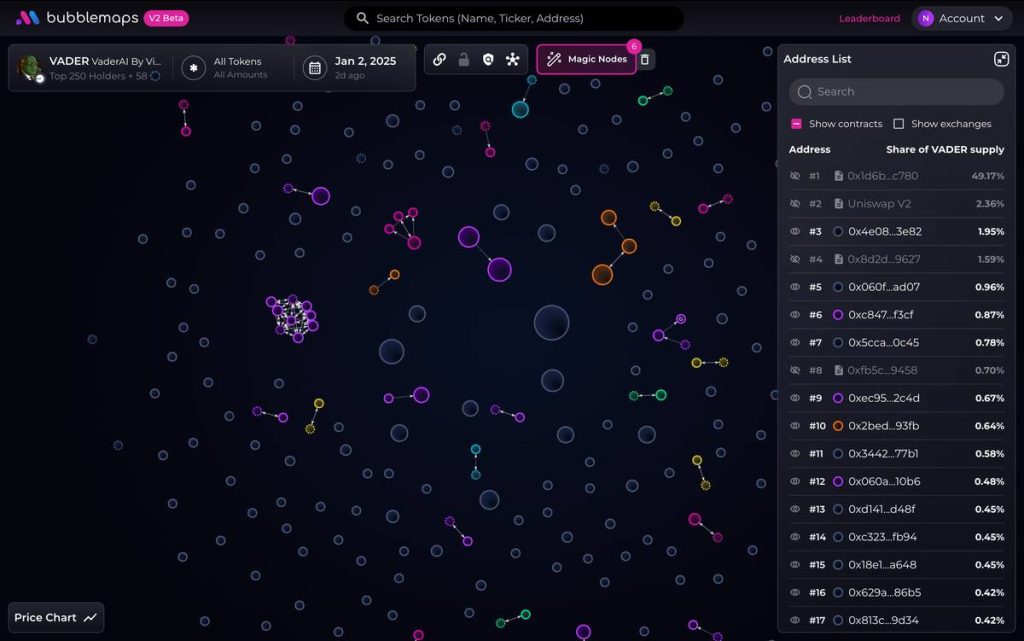The width and height of the screenshot is (1024, 641).
Task: Click the All Tokens asterisk icon
Action: (x=193, y=68)
